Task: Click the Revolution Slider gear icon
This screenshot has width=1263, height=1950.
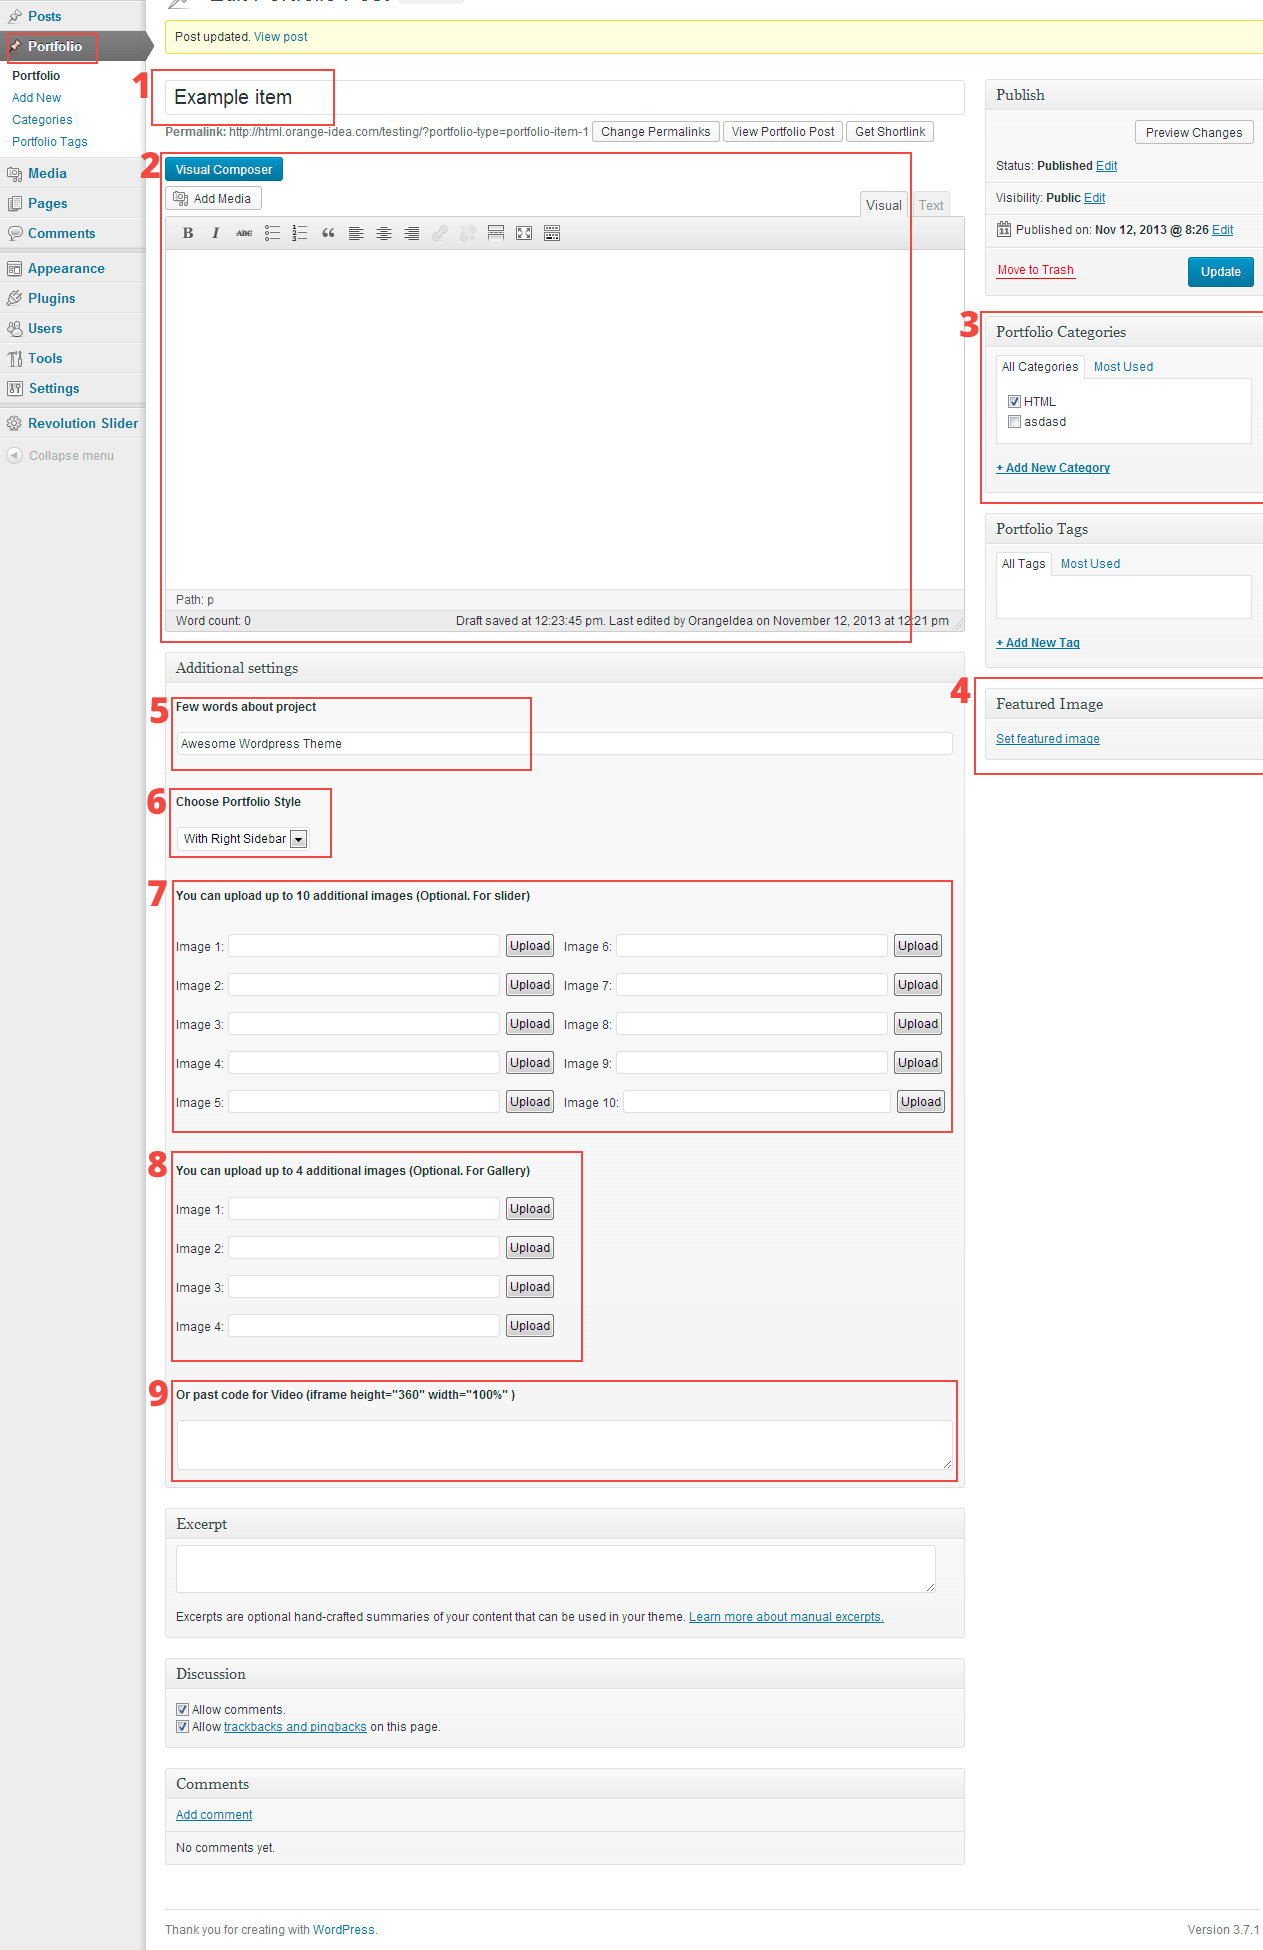Action: [x=14, y=424]
